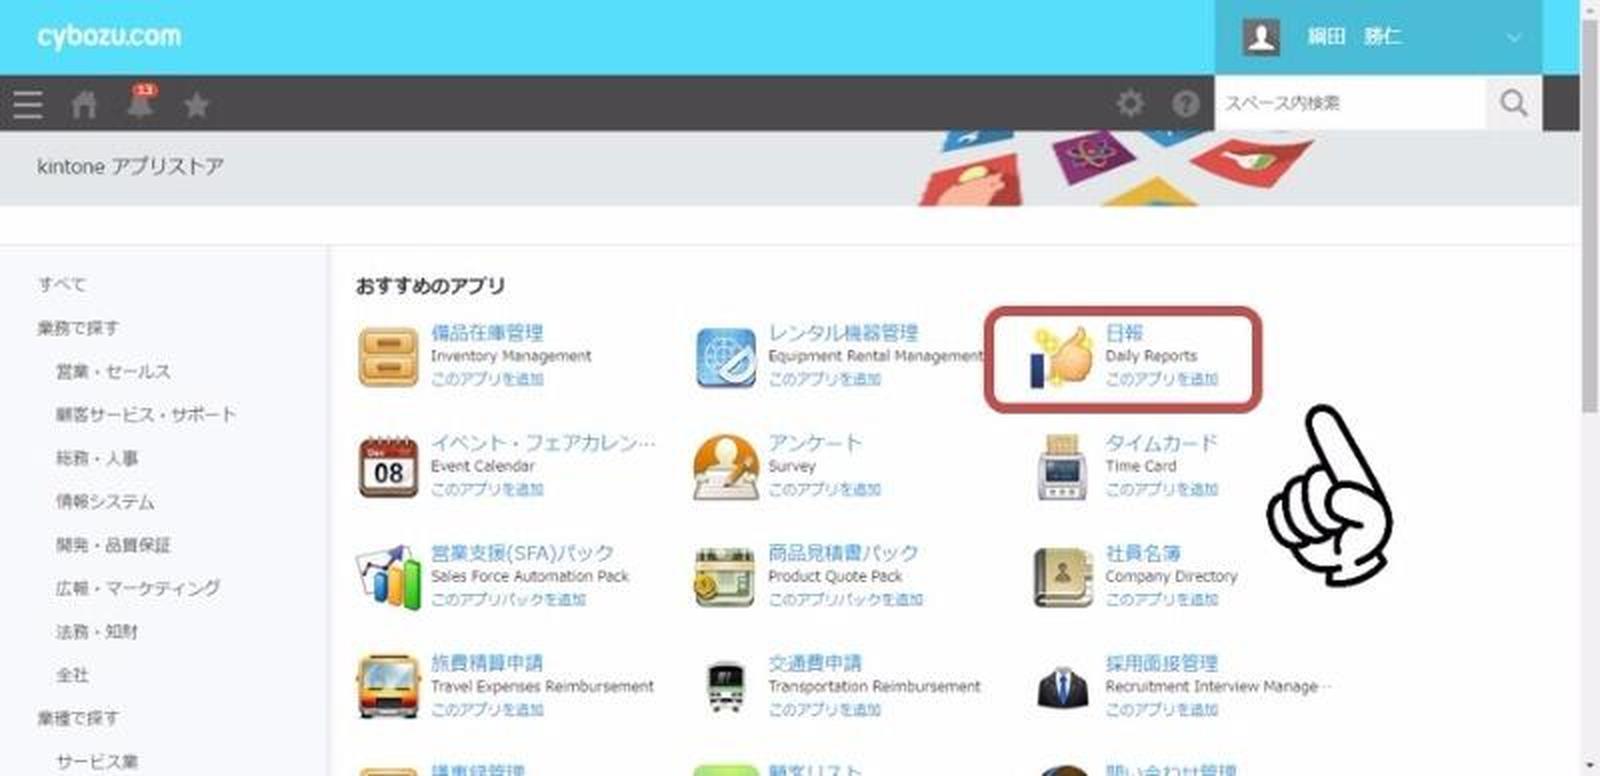The image size is (1600, 776).
Task: Click the Time Card app icon
Action: click(x=1062, y=467)
